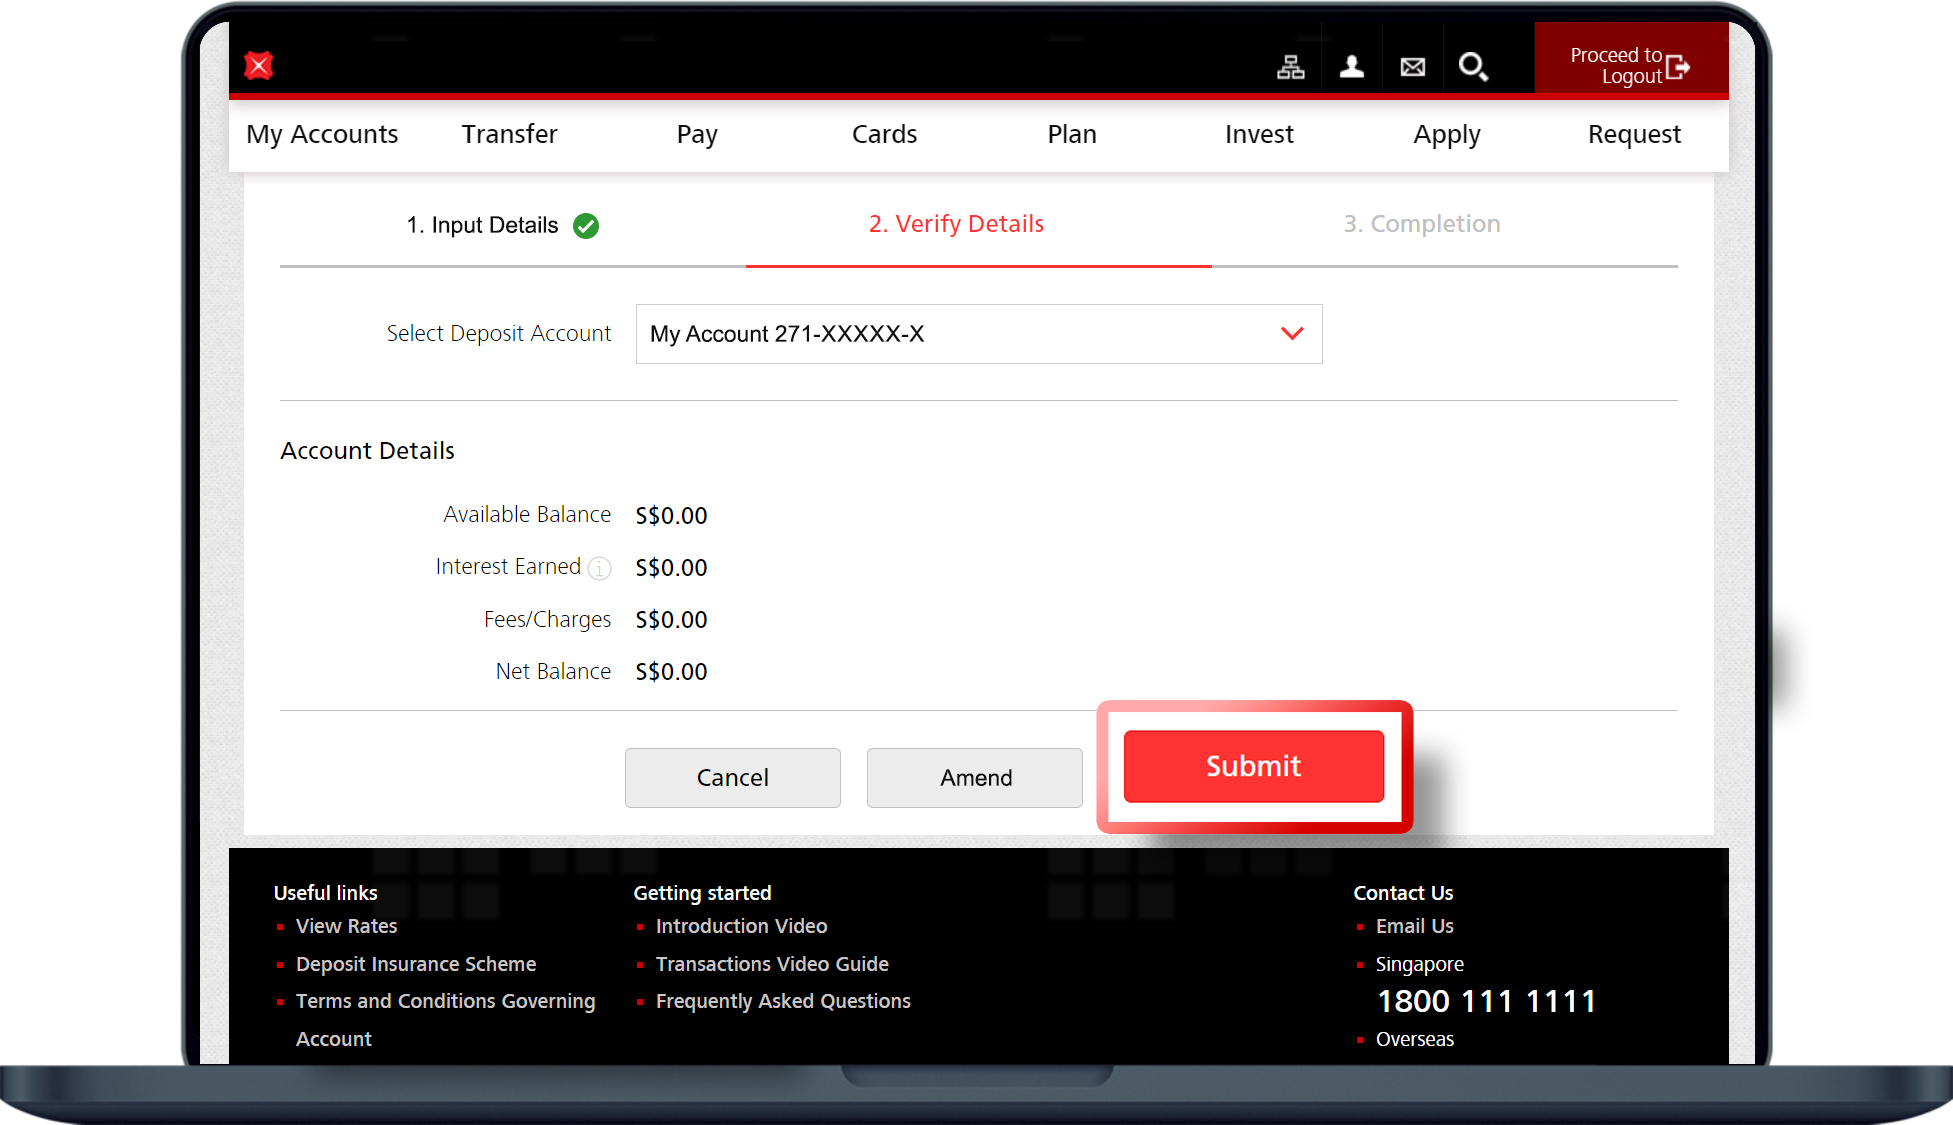This screenshot has width=1953, height=1125.
Task: Open the Introduction Video link
Action: [x=741, y=926]
